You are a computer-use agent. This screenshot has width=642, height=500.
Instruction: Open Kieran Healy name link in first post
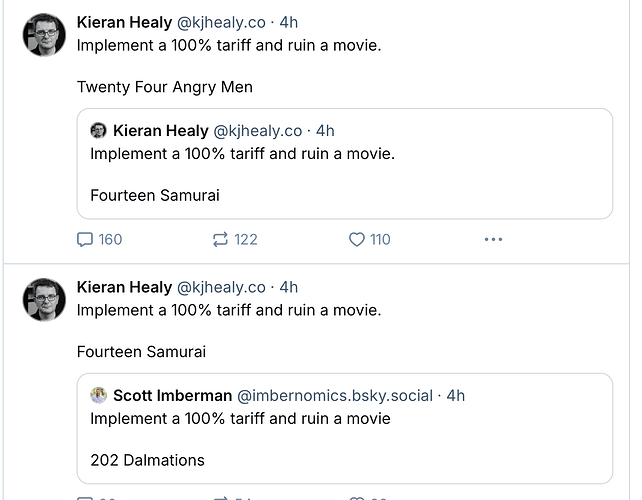(124, 23)
